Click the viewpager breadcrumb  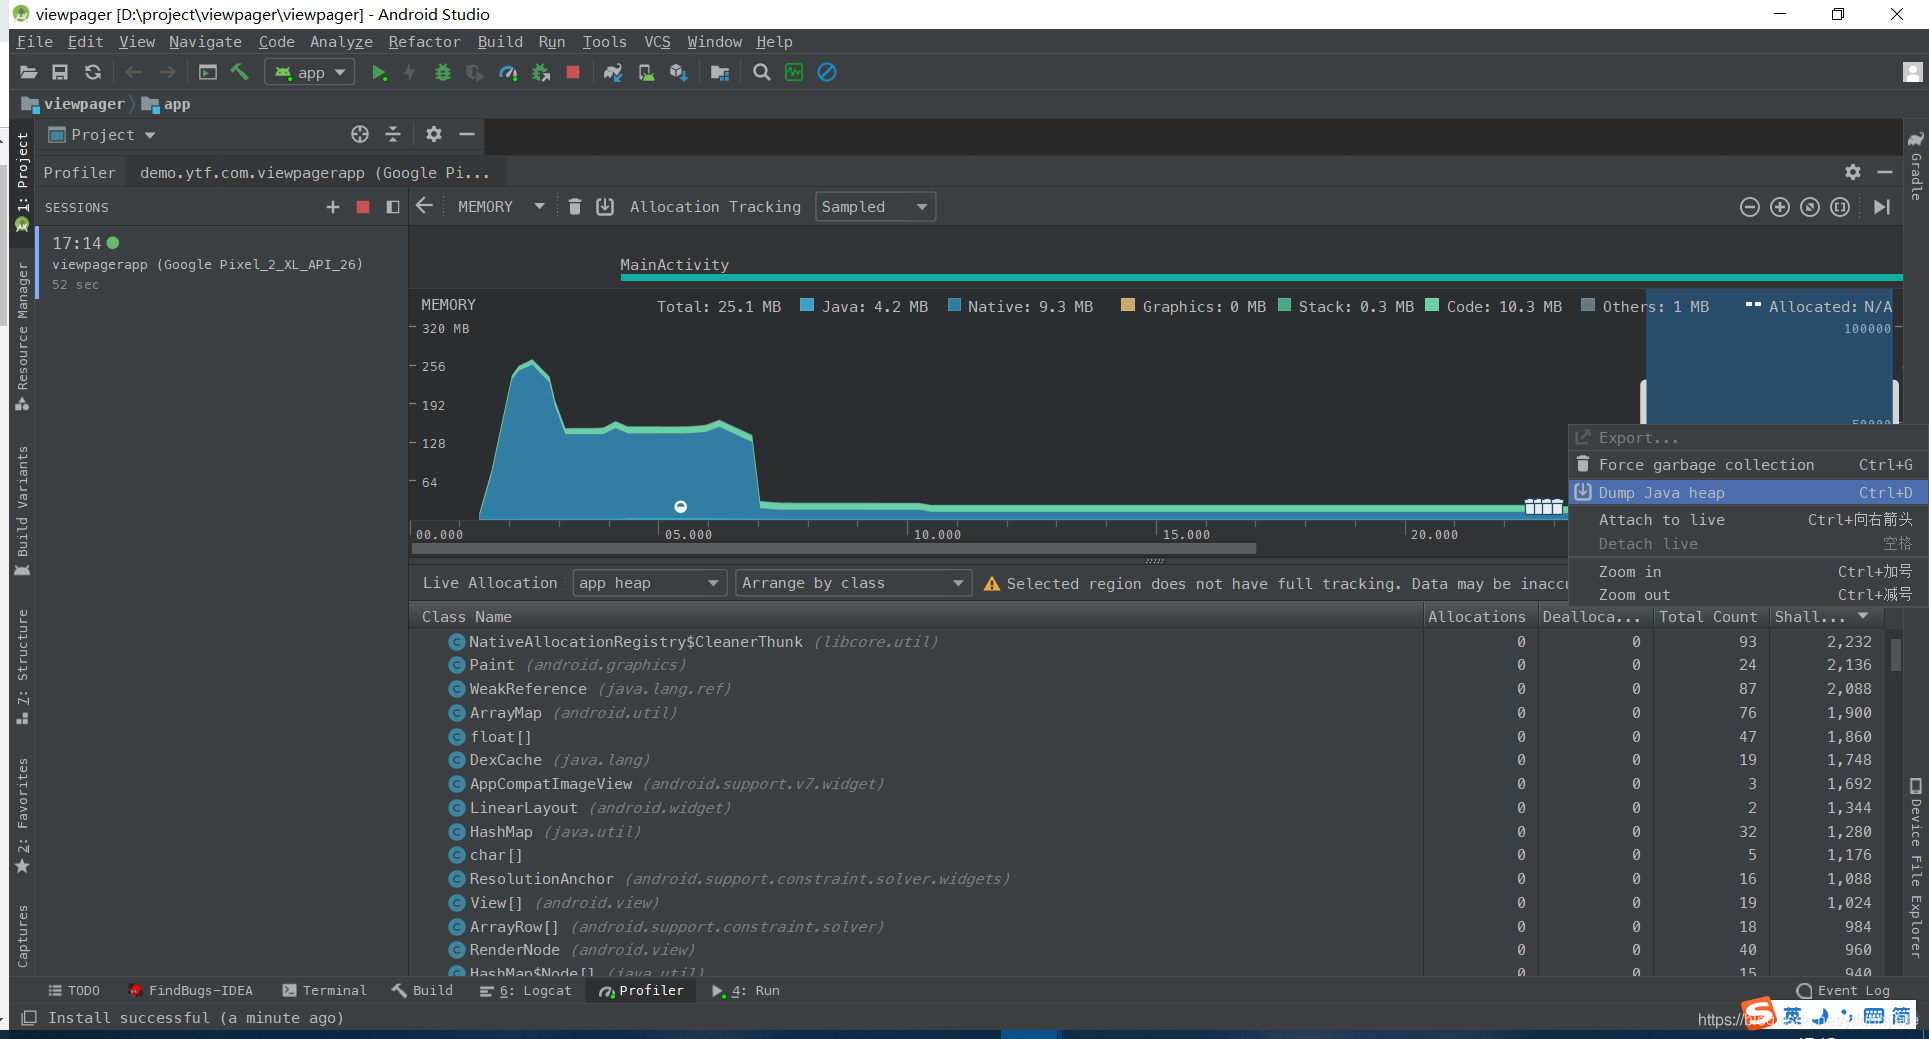point(73,104)
